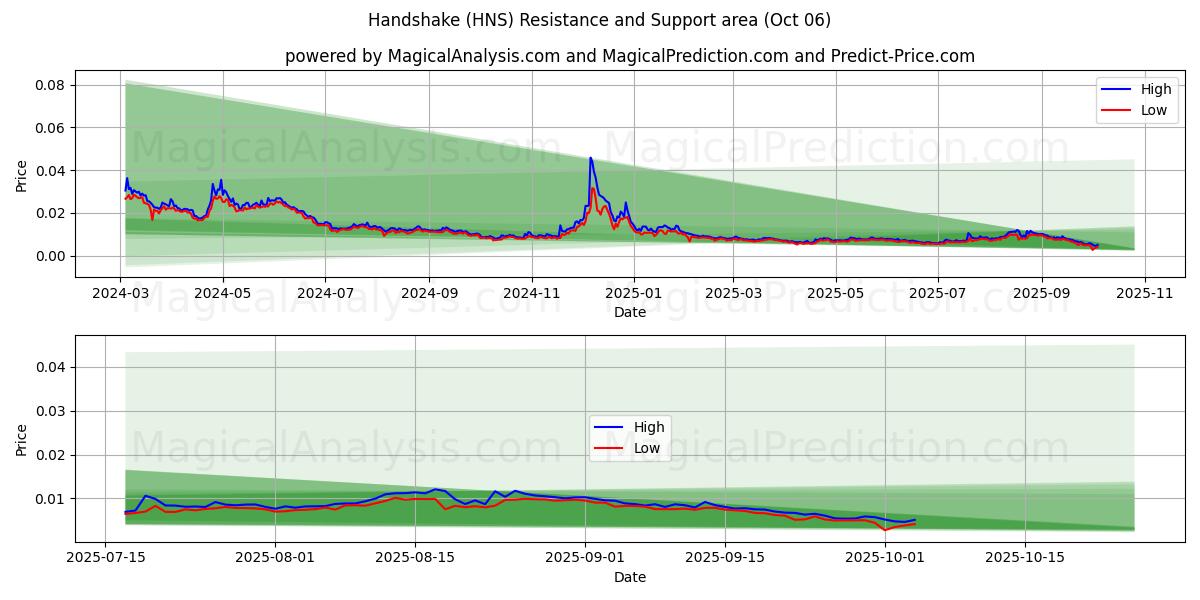Screen dimensions: 1200x600
Task: Select the High label in upper chart legend
Action: (1156, 89)
